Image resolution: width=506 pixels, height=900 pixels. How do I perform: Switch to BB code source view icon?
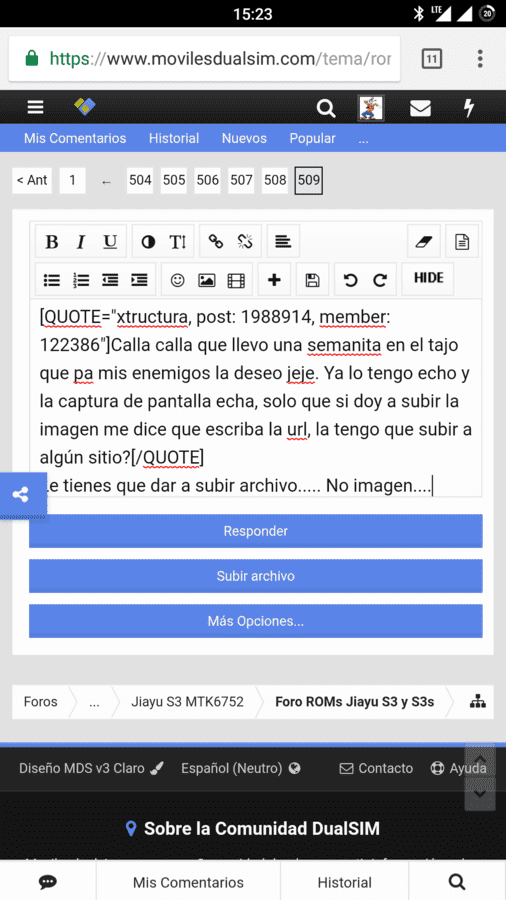pos(462,242)
